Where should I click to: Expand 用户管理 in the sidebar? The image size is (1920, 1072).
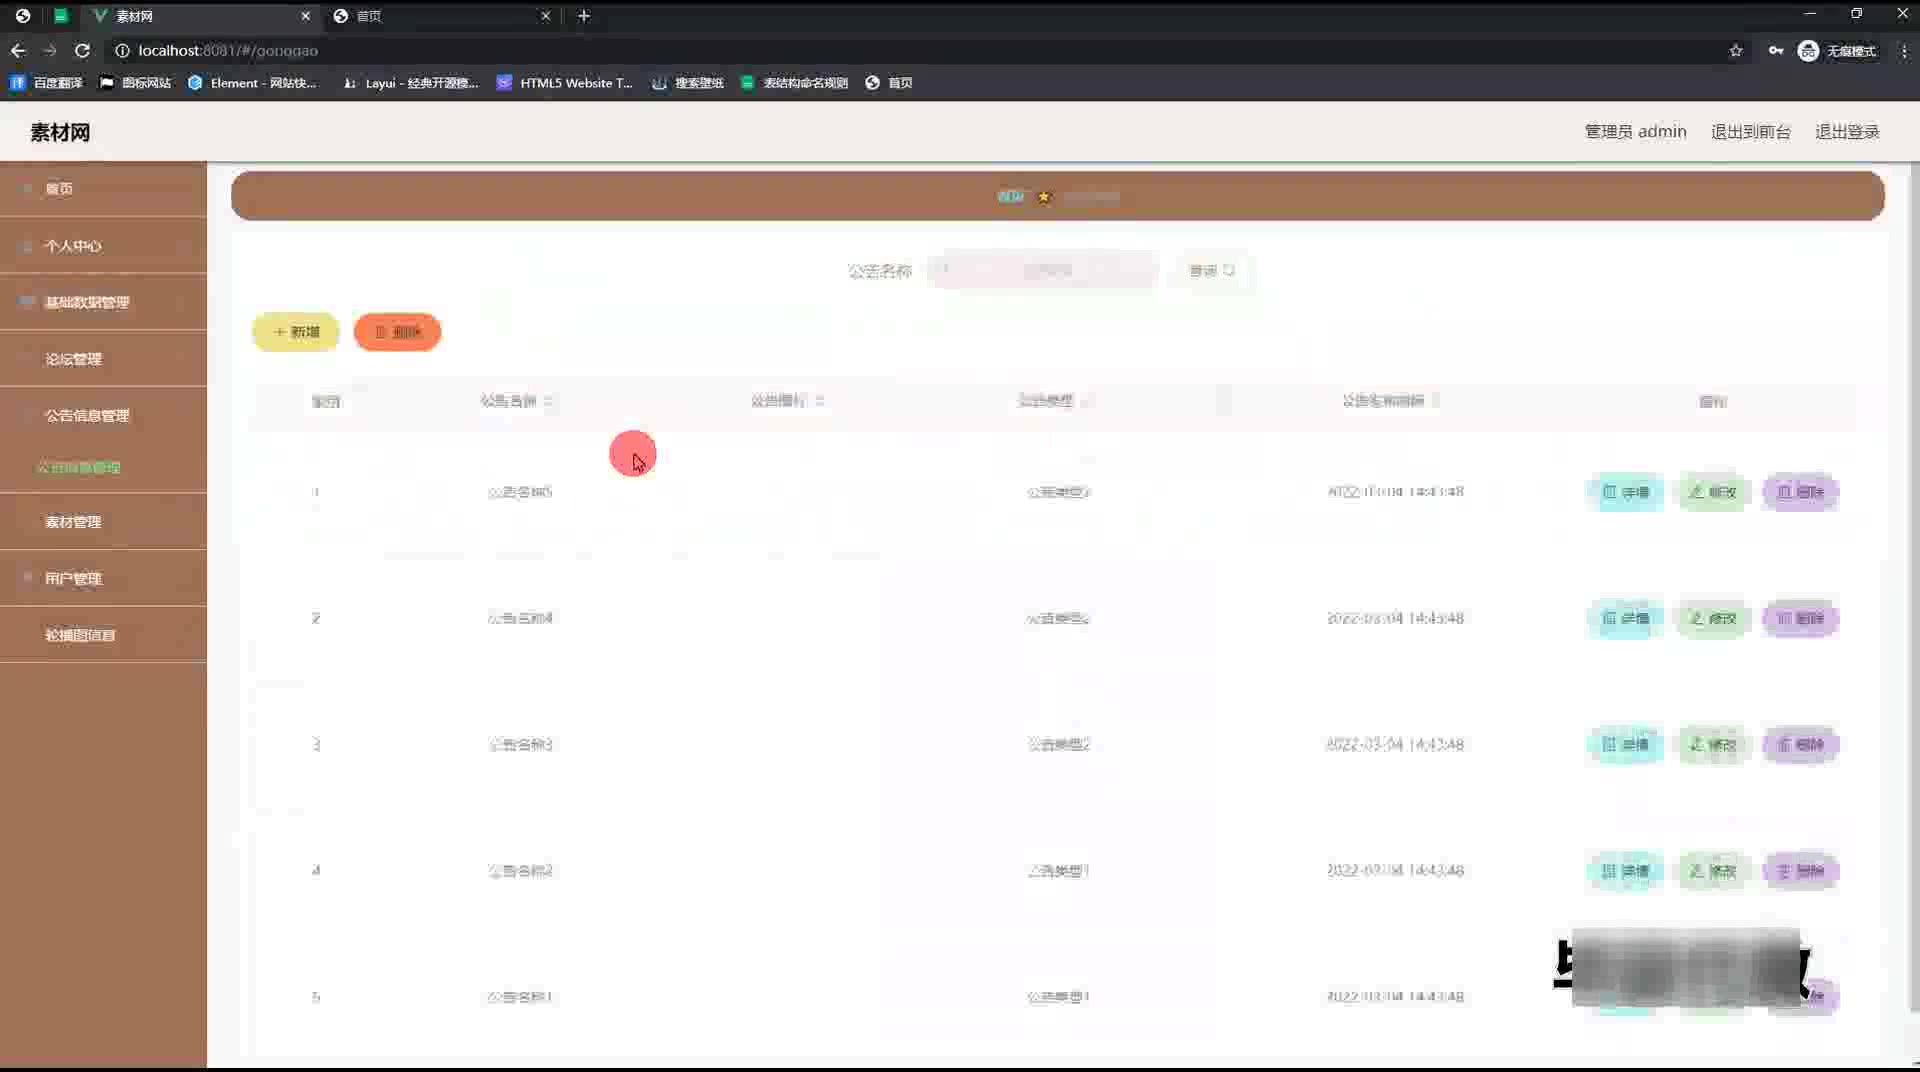103,579
